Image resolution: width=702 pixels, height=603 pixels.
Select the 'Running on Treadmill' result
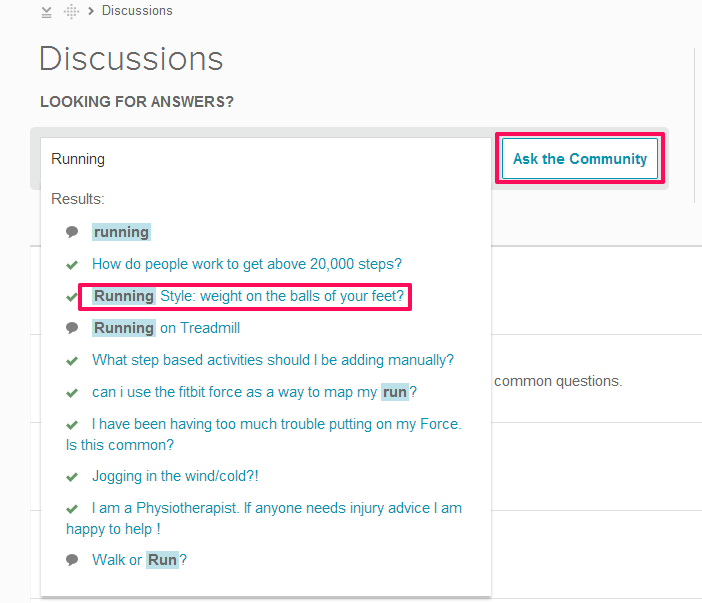pyautogui.click(x=166, y=328)
